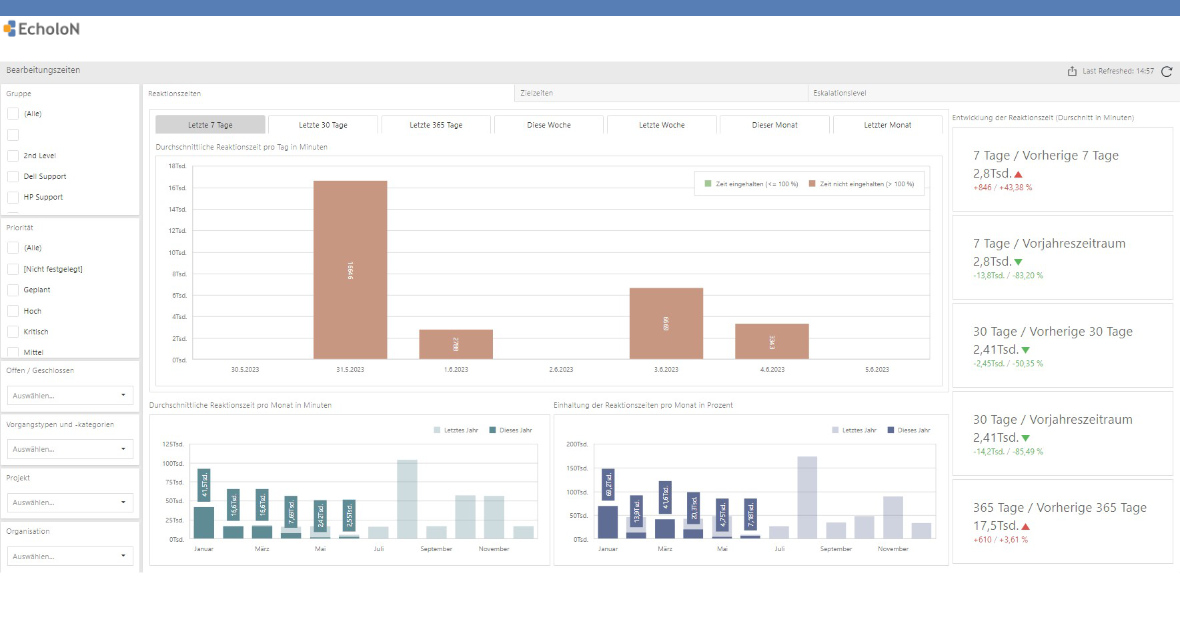Click green down arrow in 30 Tage / Vorherige 30 Tage card
1180x634 pixels.
coord(1026,350)
